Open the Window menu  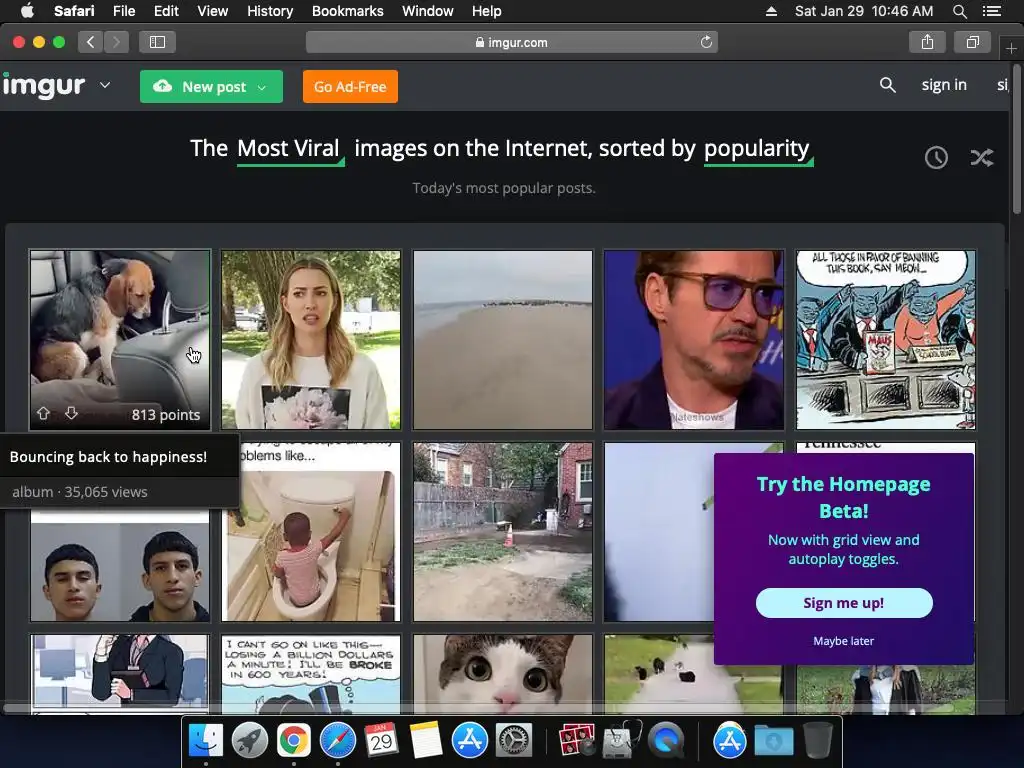tap(428, 11)
